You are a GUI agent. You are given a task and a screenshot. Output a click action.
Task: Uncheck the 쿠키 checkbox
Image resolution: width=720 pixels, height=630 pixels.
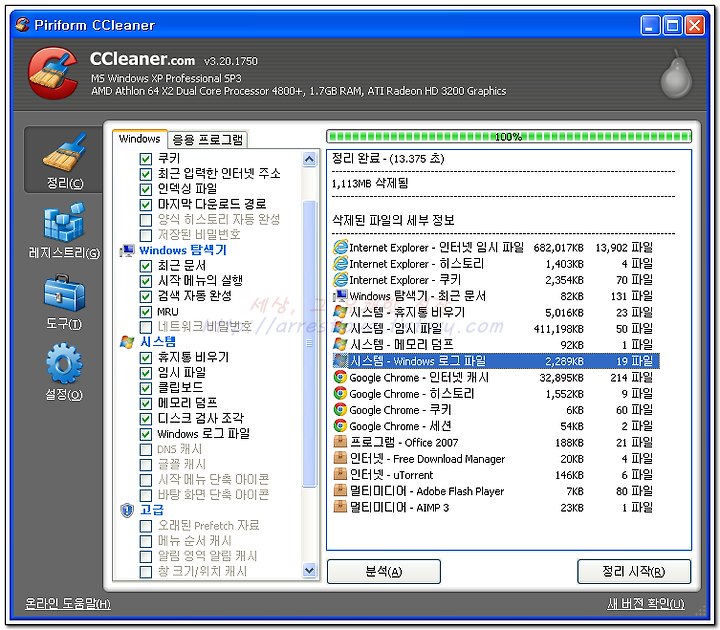(x=146, y=159)
